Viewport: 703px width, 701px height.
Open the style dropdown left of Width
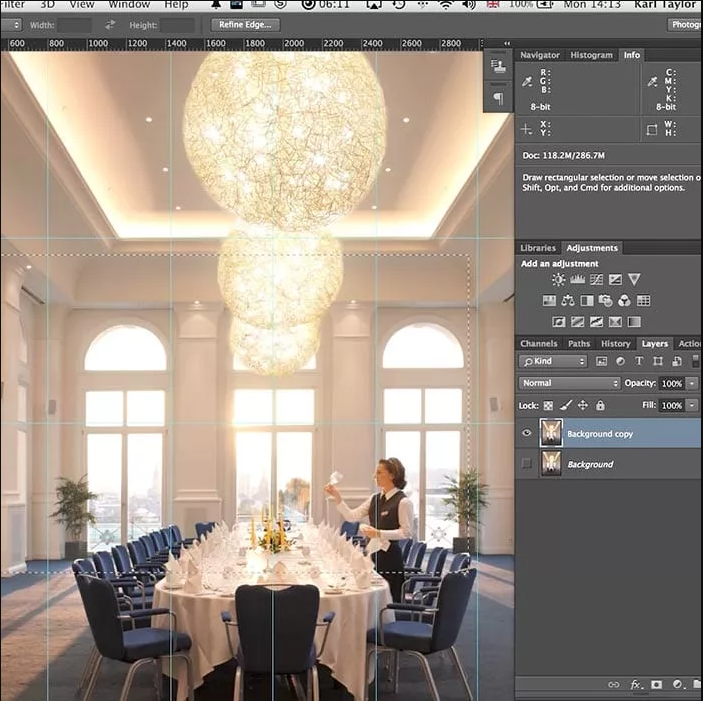11,25
